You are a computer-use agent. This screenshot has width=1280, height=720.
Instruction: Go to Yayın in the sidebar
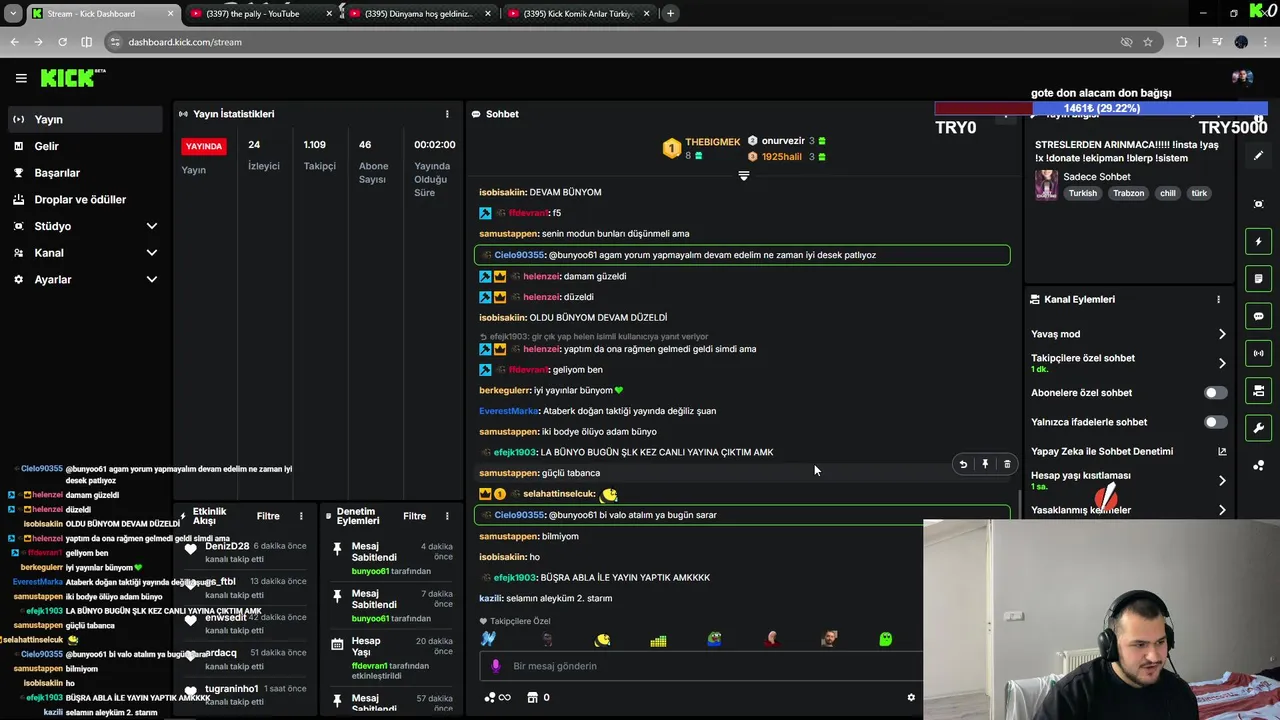(x=85, y=119)
